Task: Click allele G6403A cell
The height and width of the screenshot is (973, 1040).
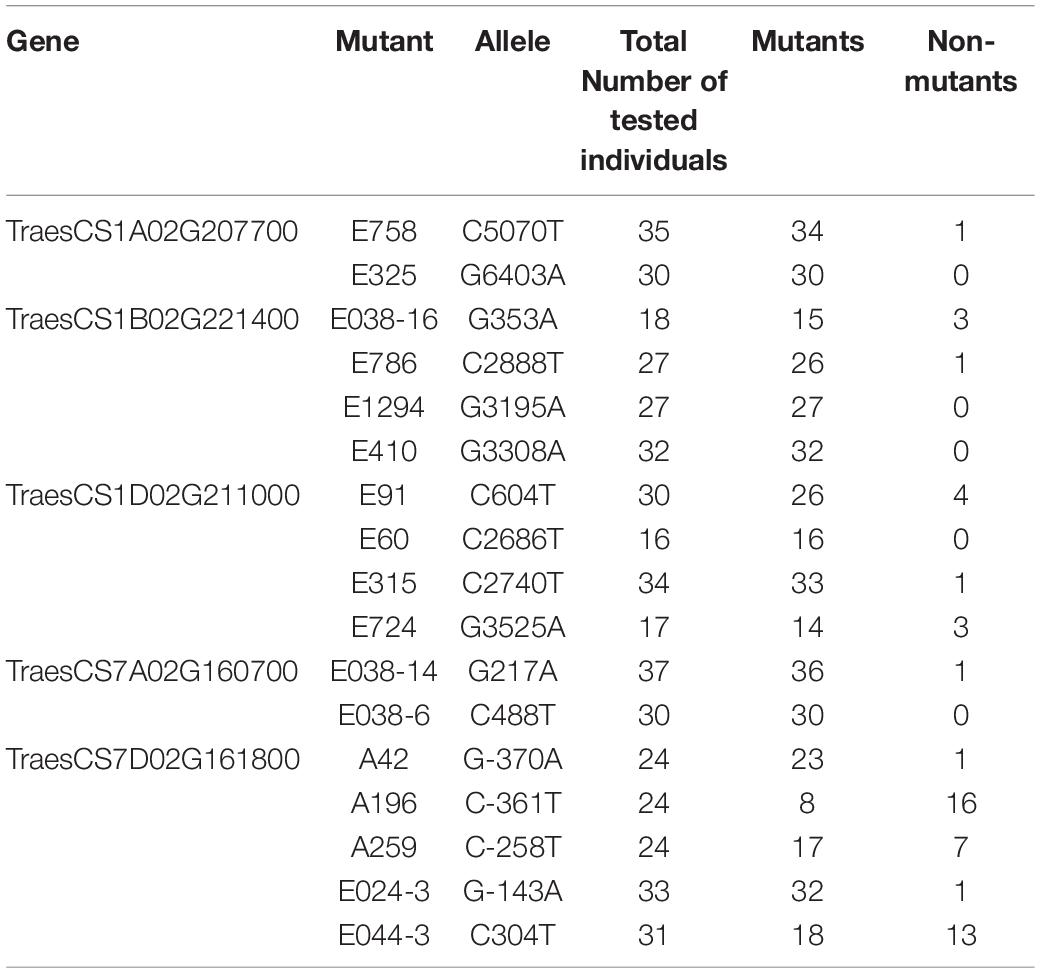Action: [513, 275]
